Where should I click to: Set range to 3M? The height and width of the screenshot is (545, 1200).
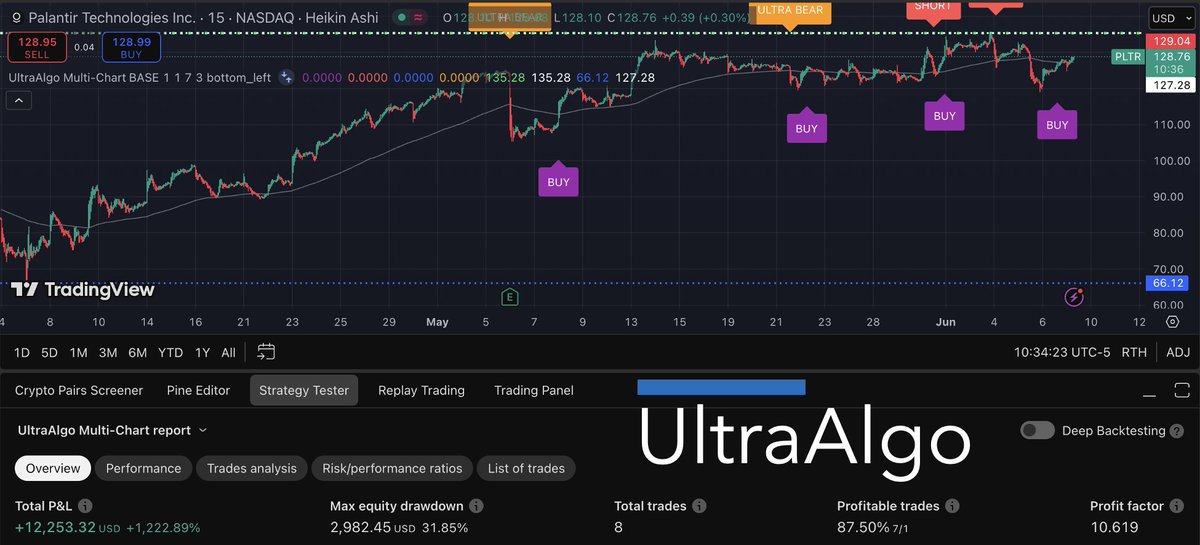tap(109, 351)
